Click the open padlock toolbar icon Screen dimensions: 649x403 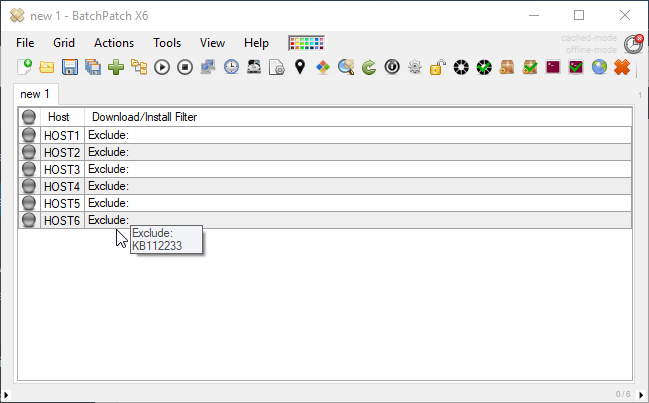click(x=438, y=67)
